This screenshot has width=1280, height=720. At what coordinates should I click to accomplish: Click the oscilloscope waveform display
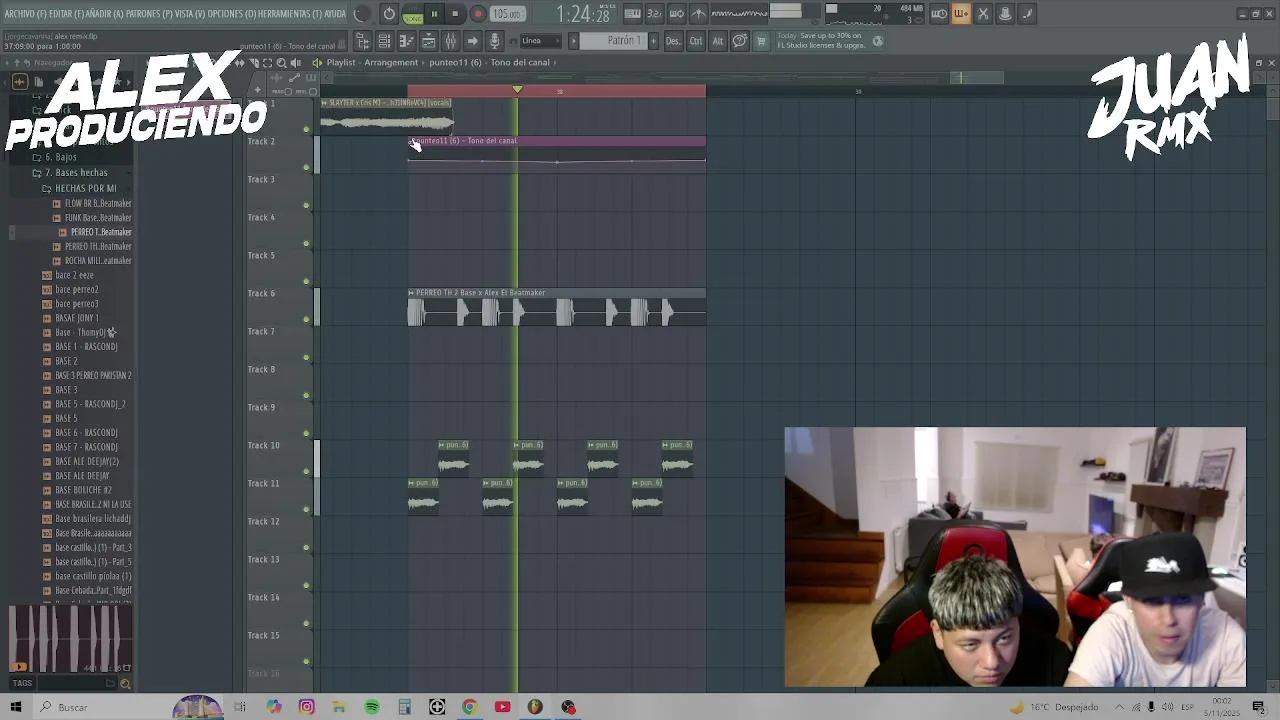(x=739, y=14)
